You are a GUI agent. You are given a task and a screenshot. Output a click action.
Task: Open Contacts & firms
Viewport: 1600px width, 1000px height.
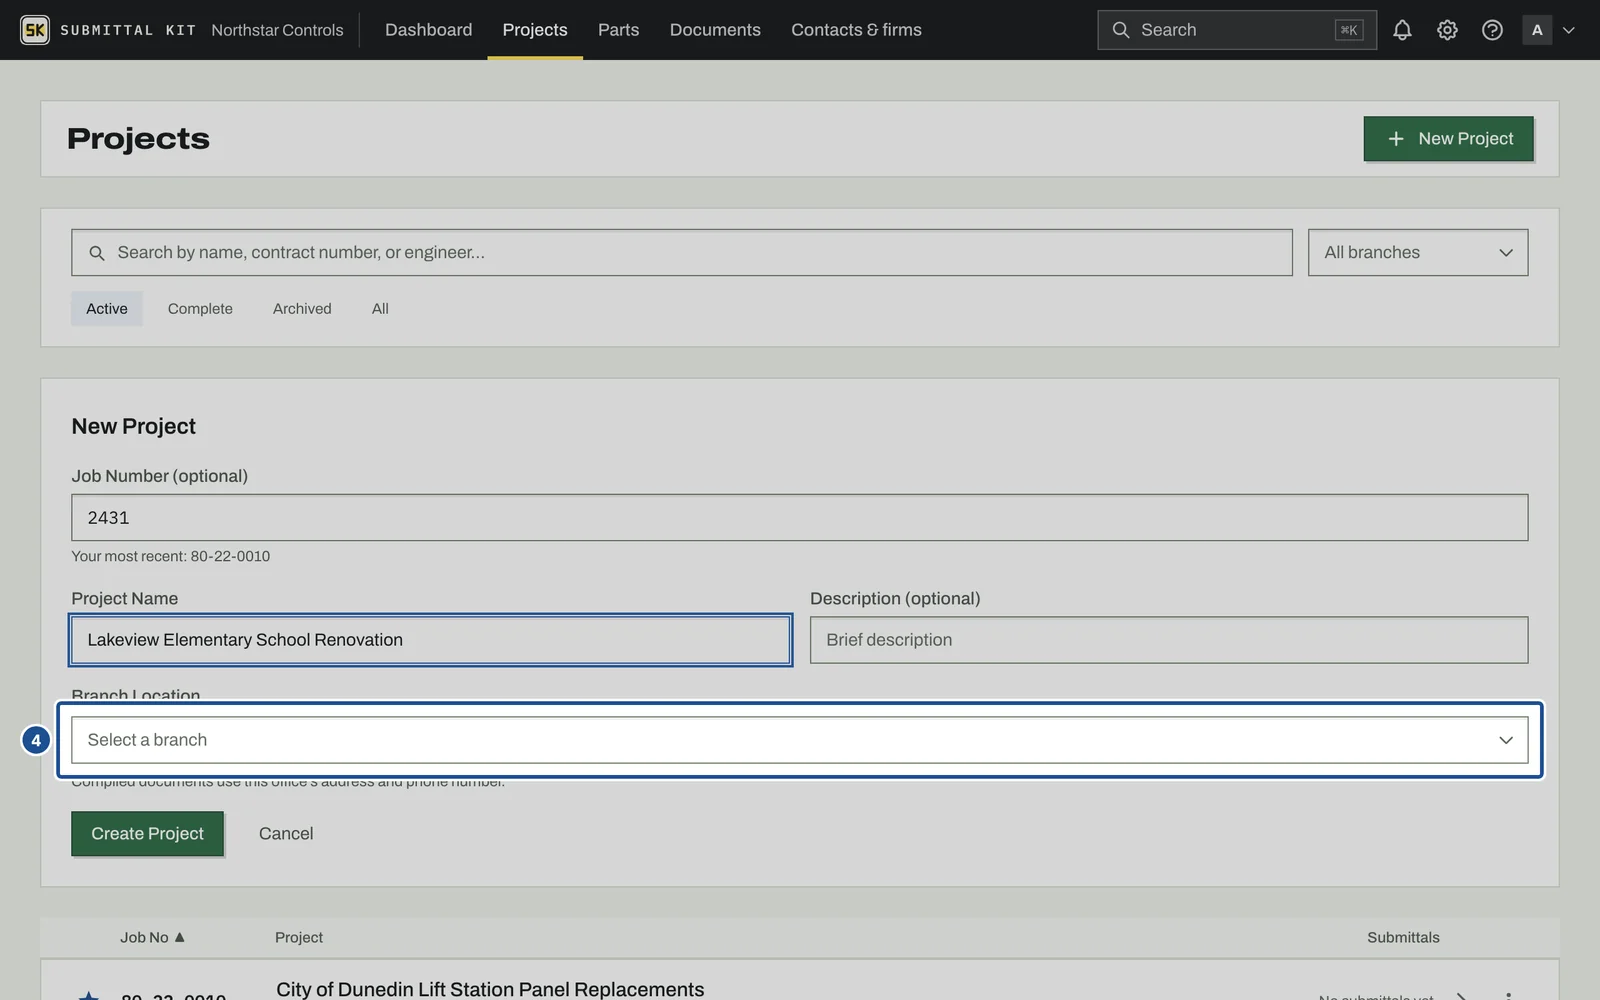click(856, 30)
